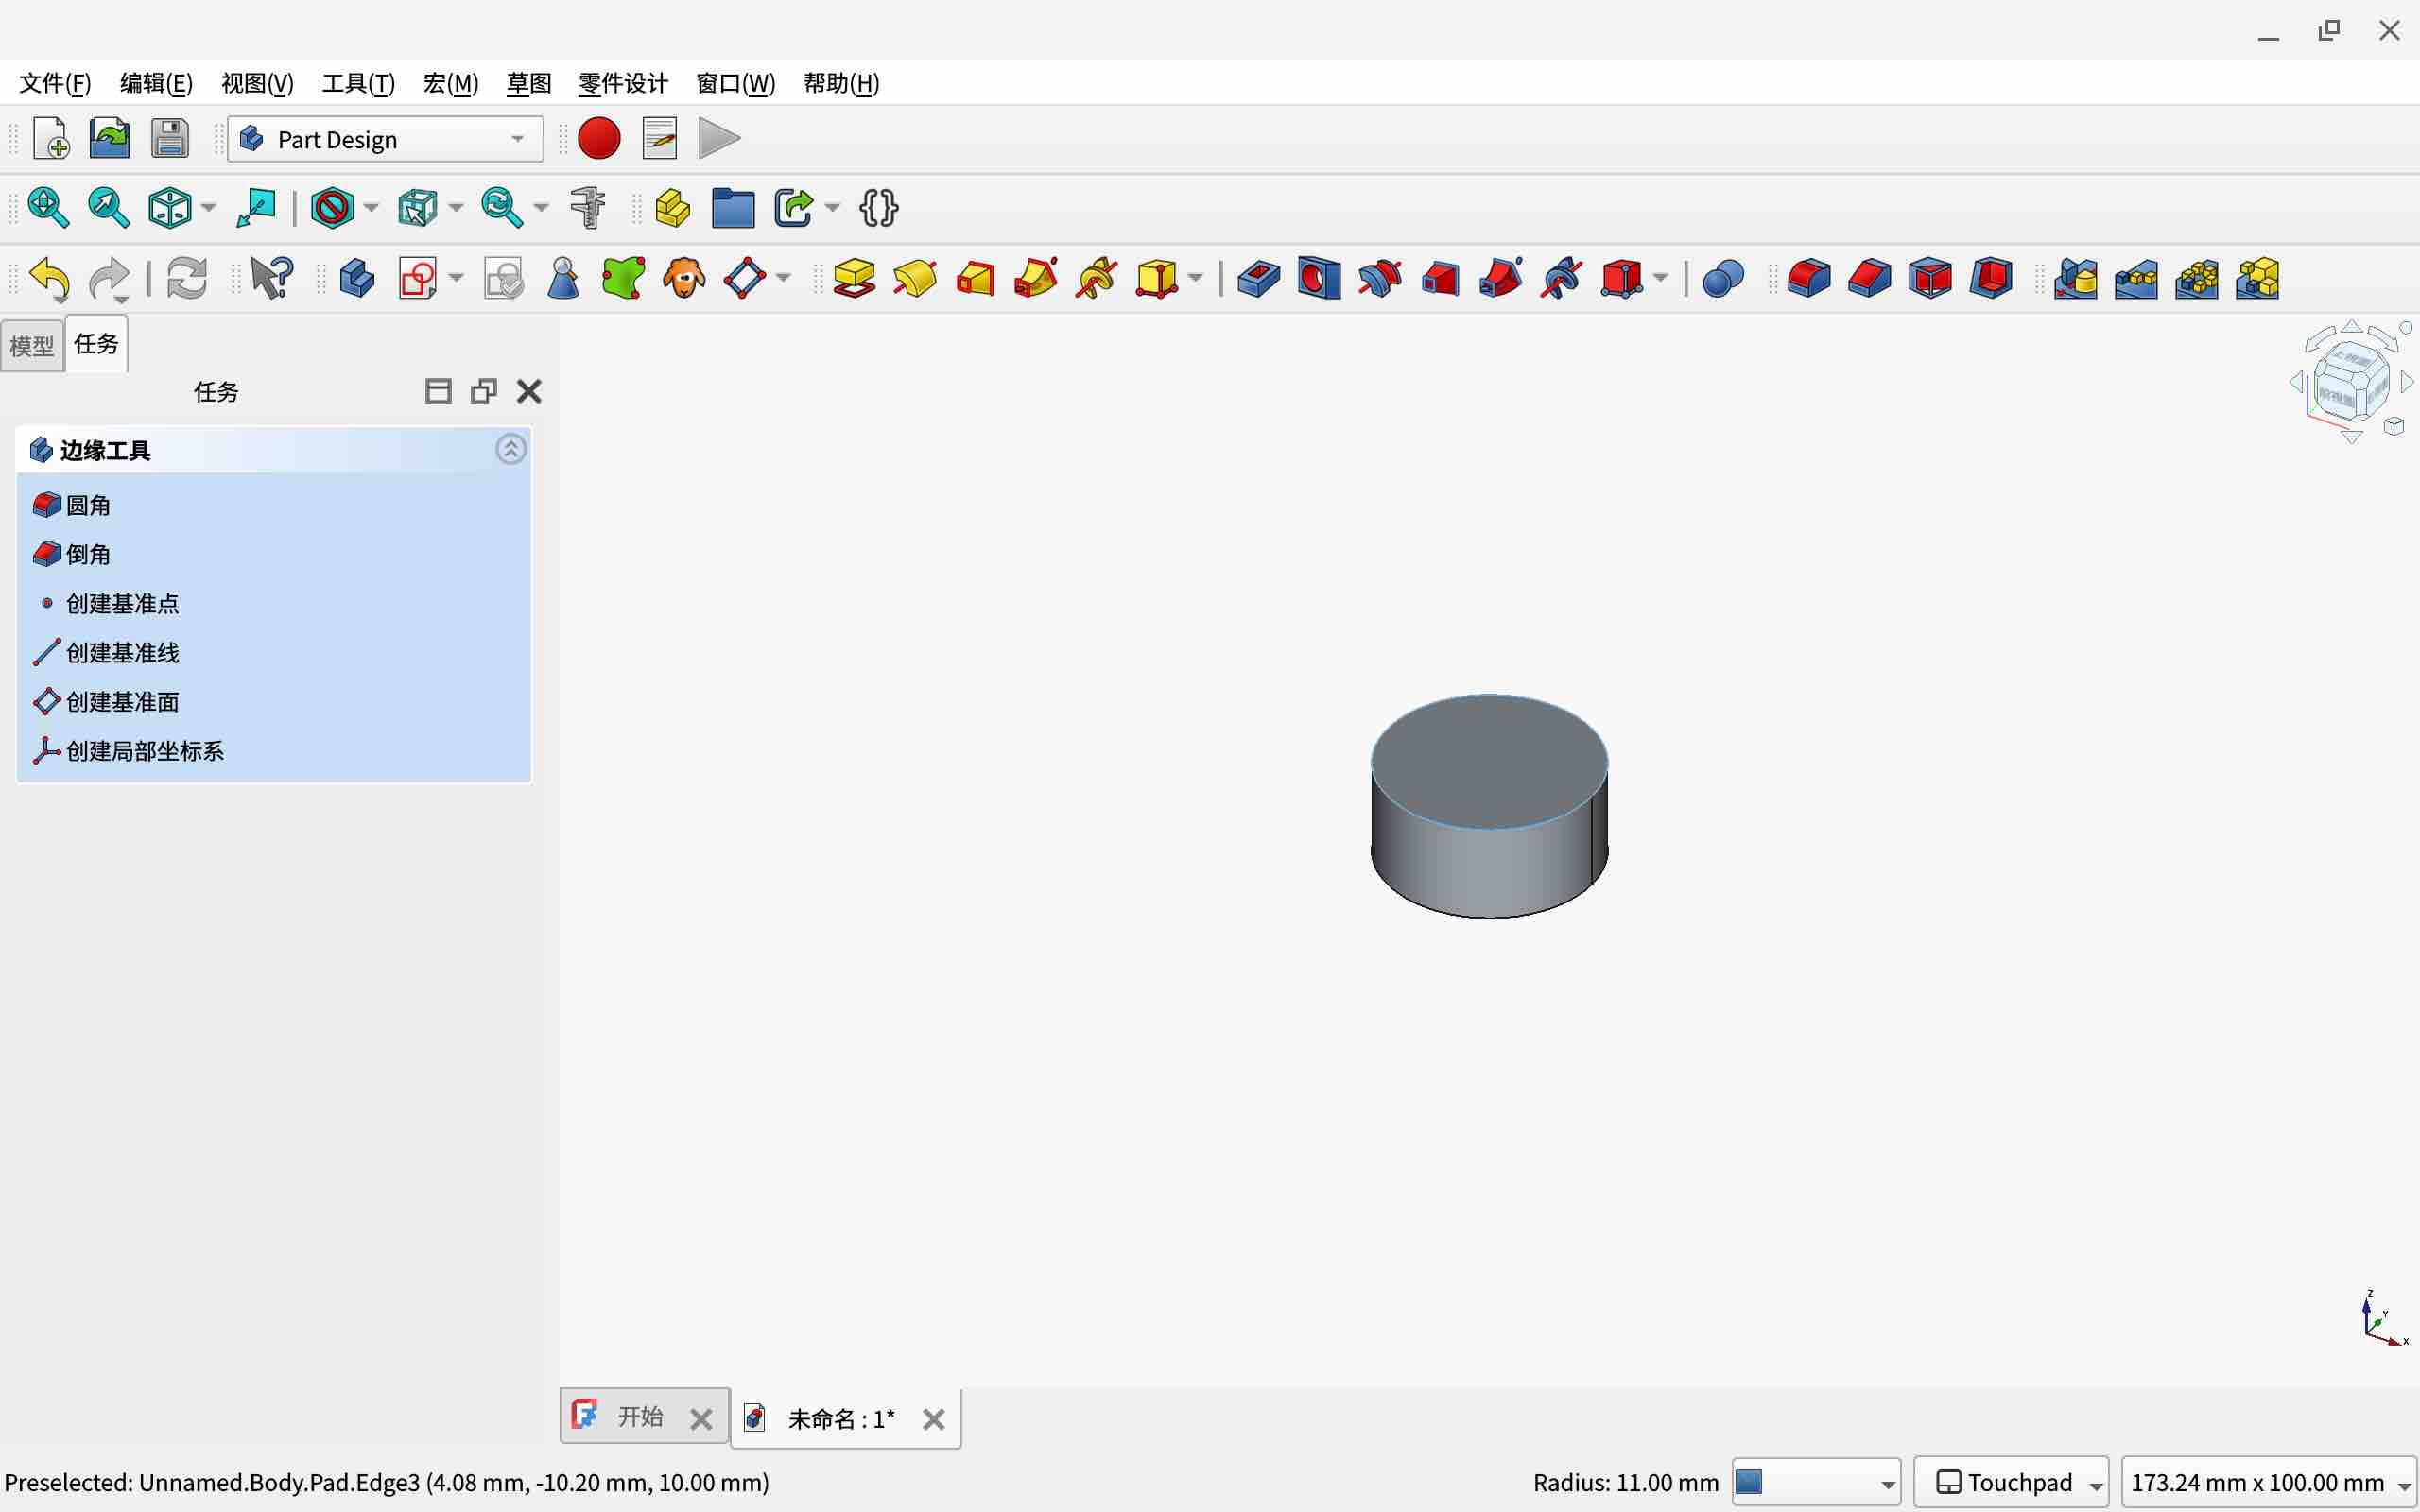
Task: Select the Boolean operation icon
Action: point(1722,278)
